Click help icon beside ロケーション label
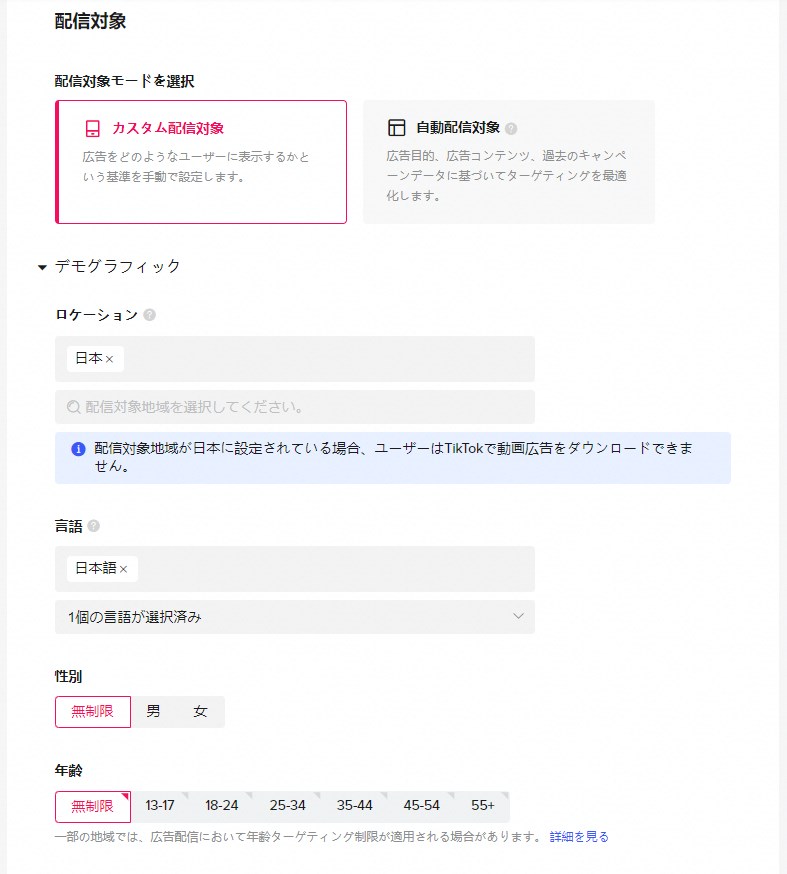 (x=150, y=315)
